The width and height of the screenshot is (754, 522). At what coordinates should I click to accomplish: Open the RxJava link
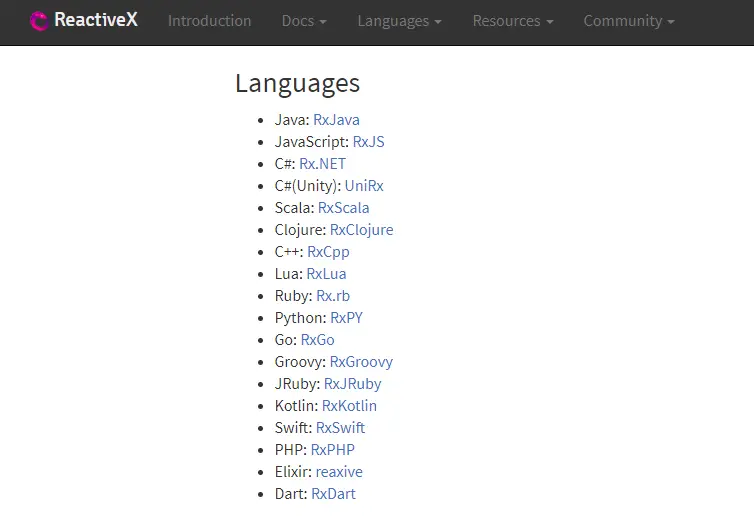click(336, 120)
